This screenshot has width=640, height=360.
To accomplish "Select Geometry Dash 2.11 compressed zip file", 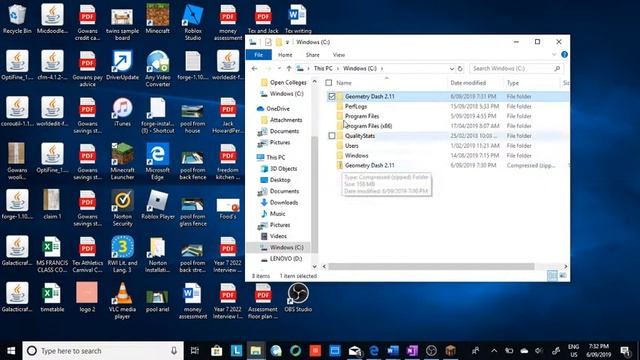I will [447, 165].
